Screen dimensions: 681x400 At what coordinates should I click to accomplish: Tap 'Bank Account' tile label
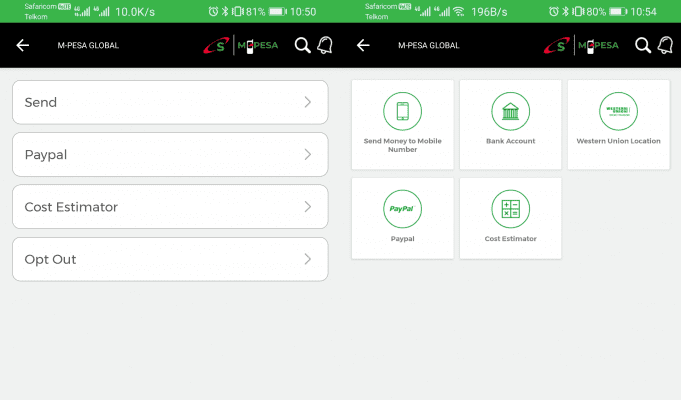(x=510, y=141)
